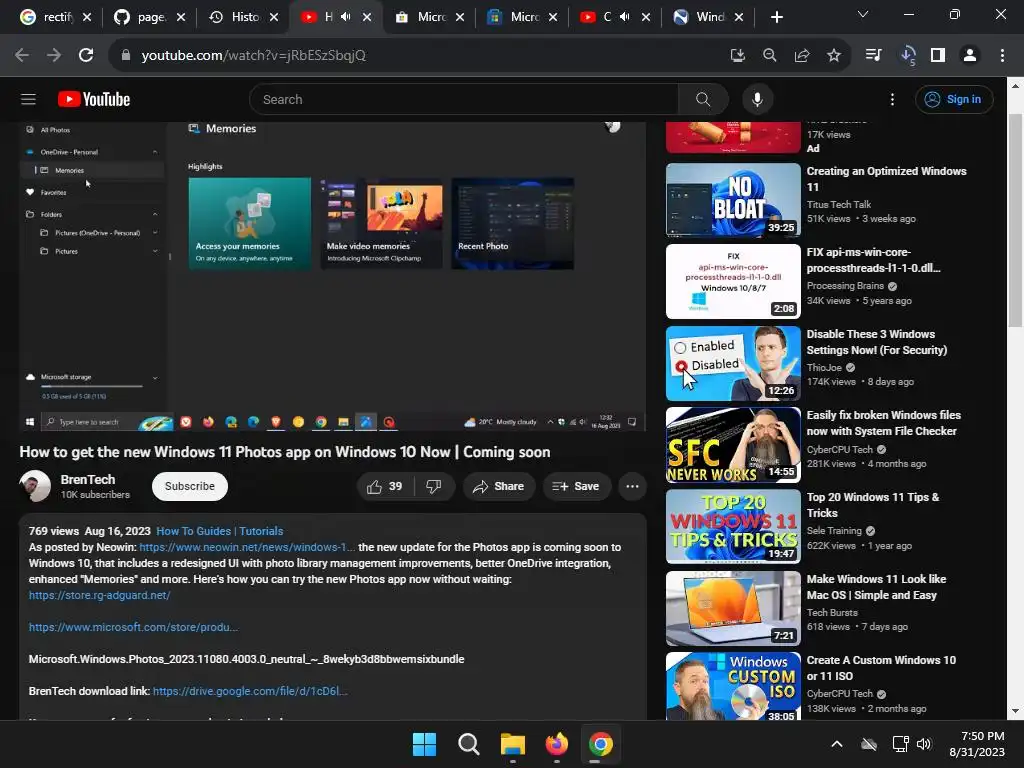
Task: Mute the current YouTube tab audio
Action: pos(346,17)
